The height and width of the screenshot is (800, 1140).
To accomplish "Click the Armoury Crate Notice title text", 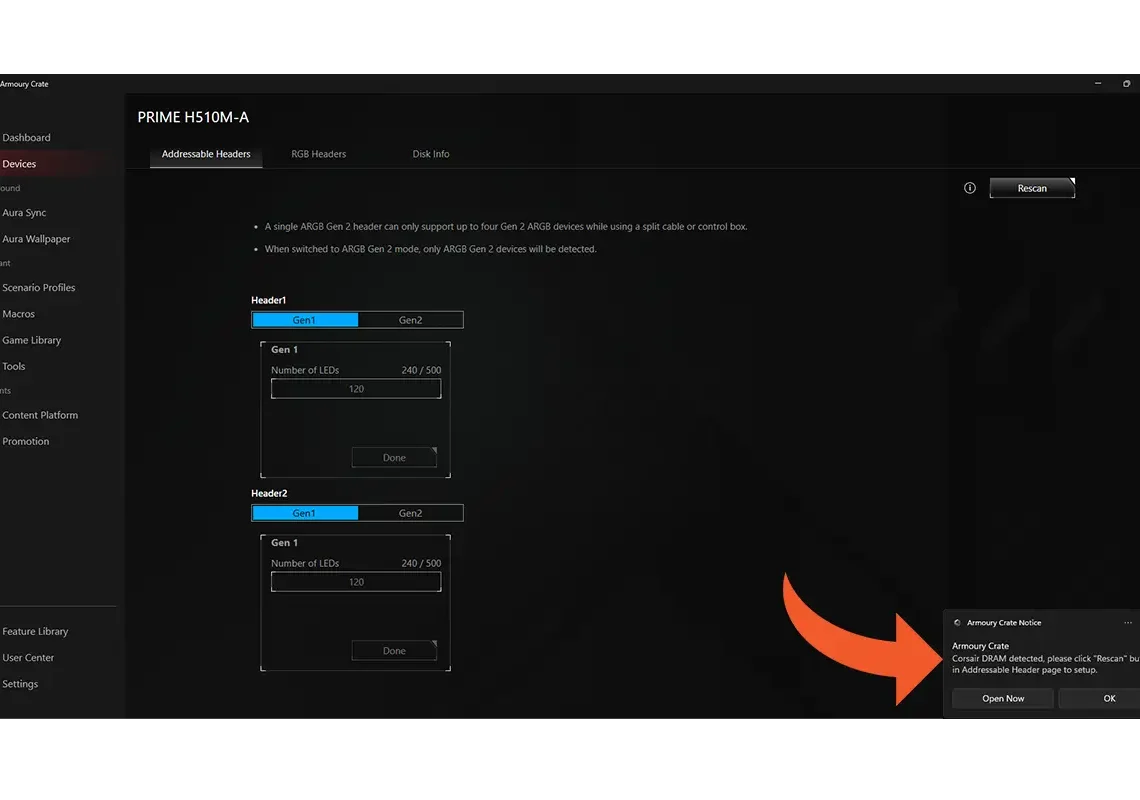I will coord(1003,623).
